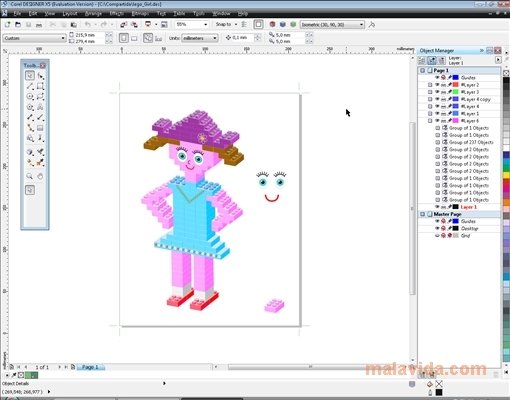Select landscape page orientation icon

click(x=134, y=38)
